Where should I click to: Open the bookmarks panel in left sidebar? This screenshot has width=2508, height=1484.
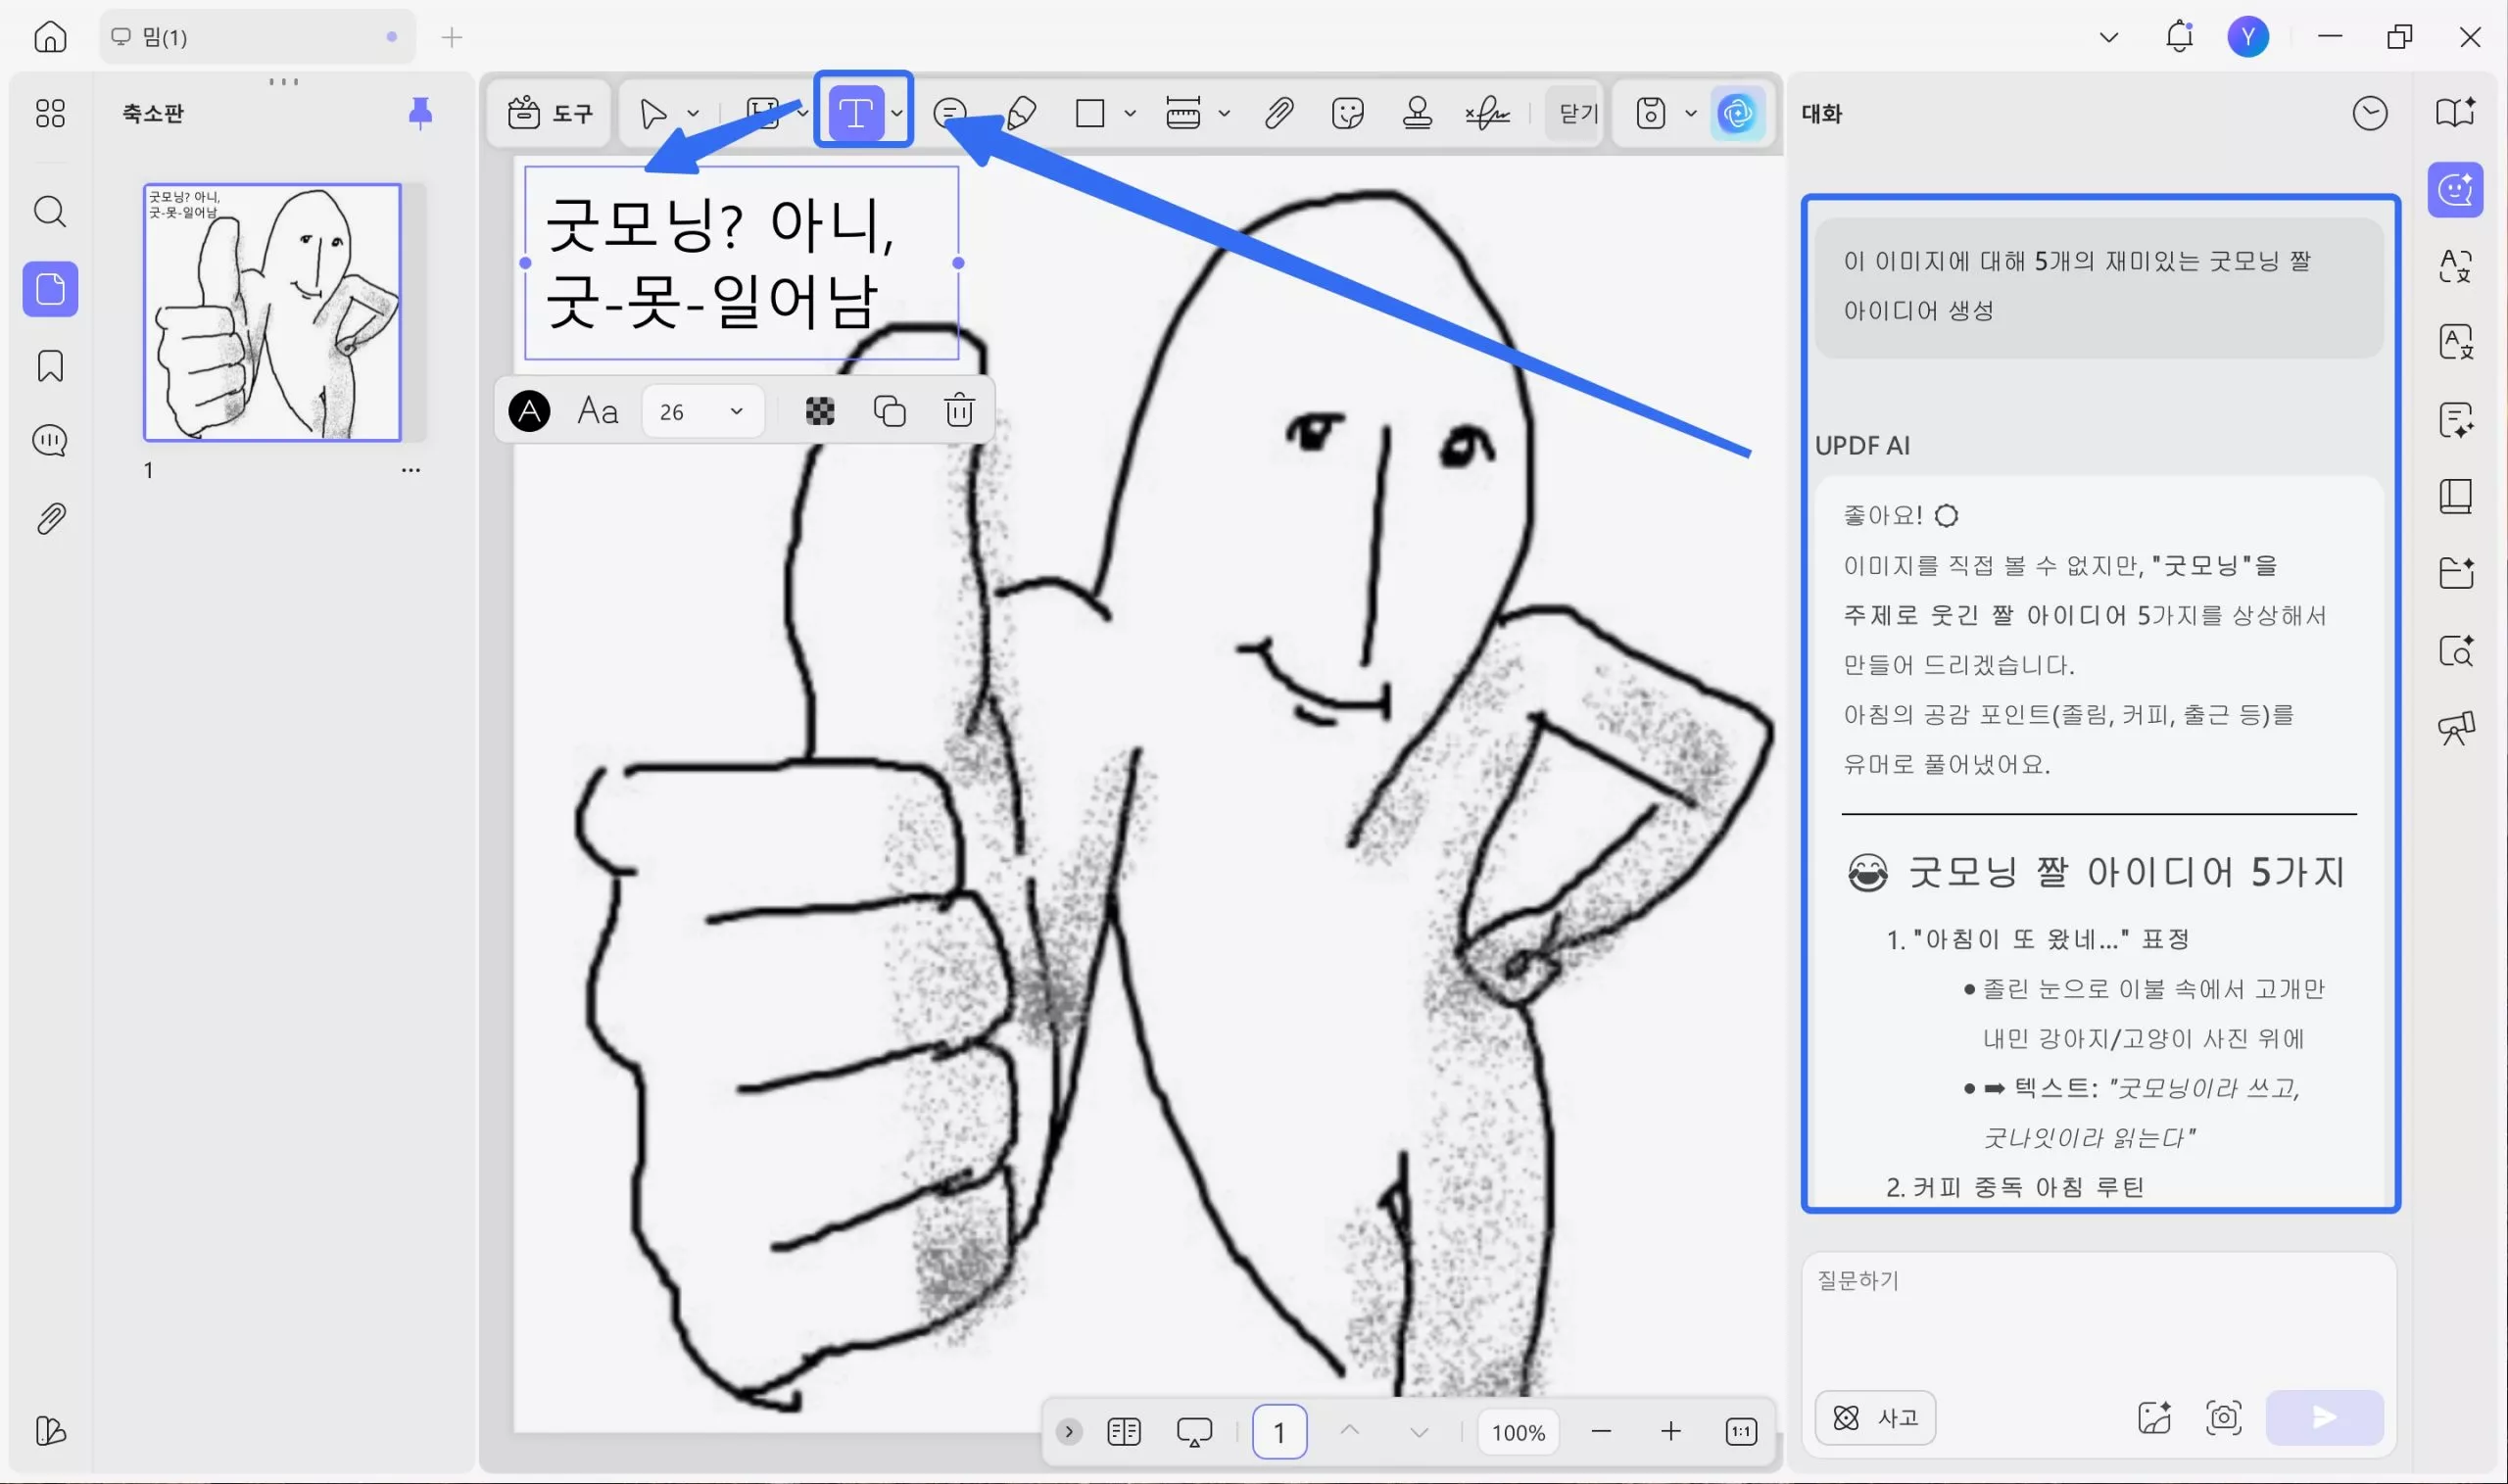pos(50,366)
